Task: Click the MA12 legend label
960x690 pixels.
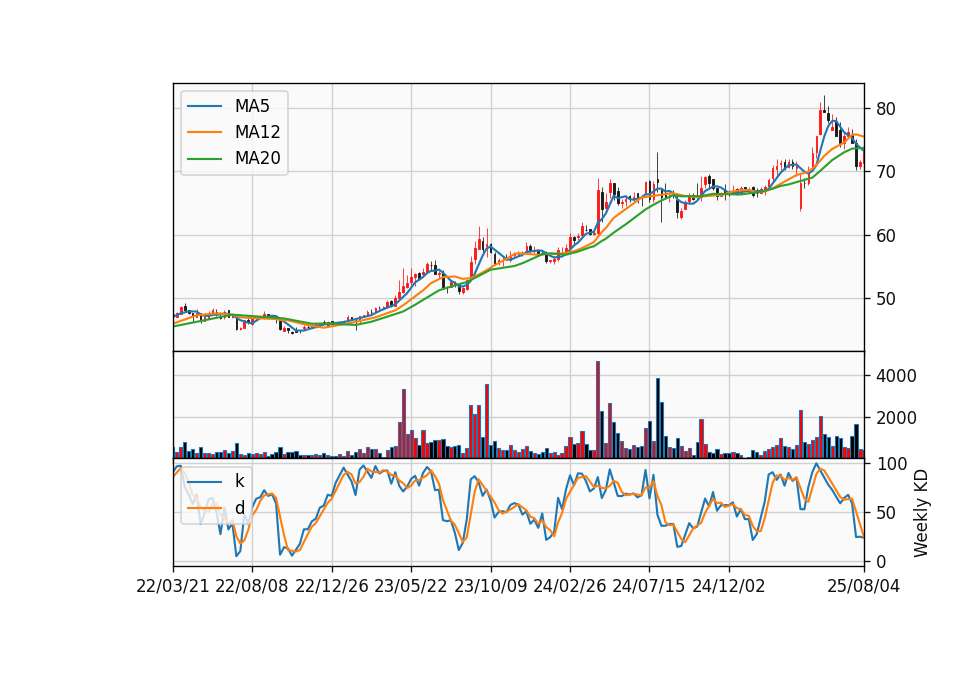Action: (x=257, y=132)
